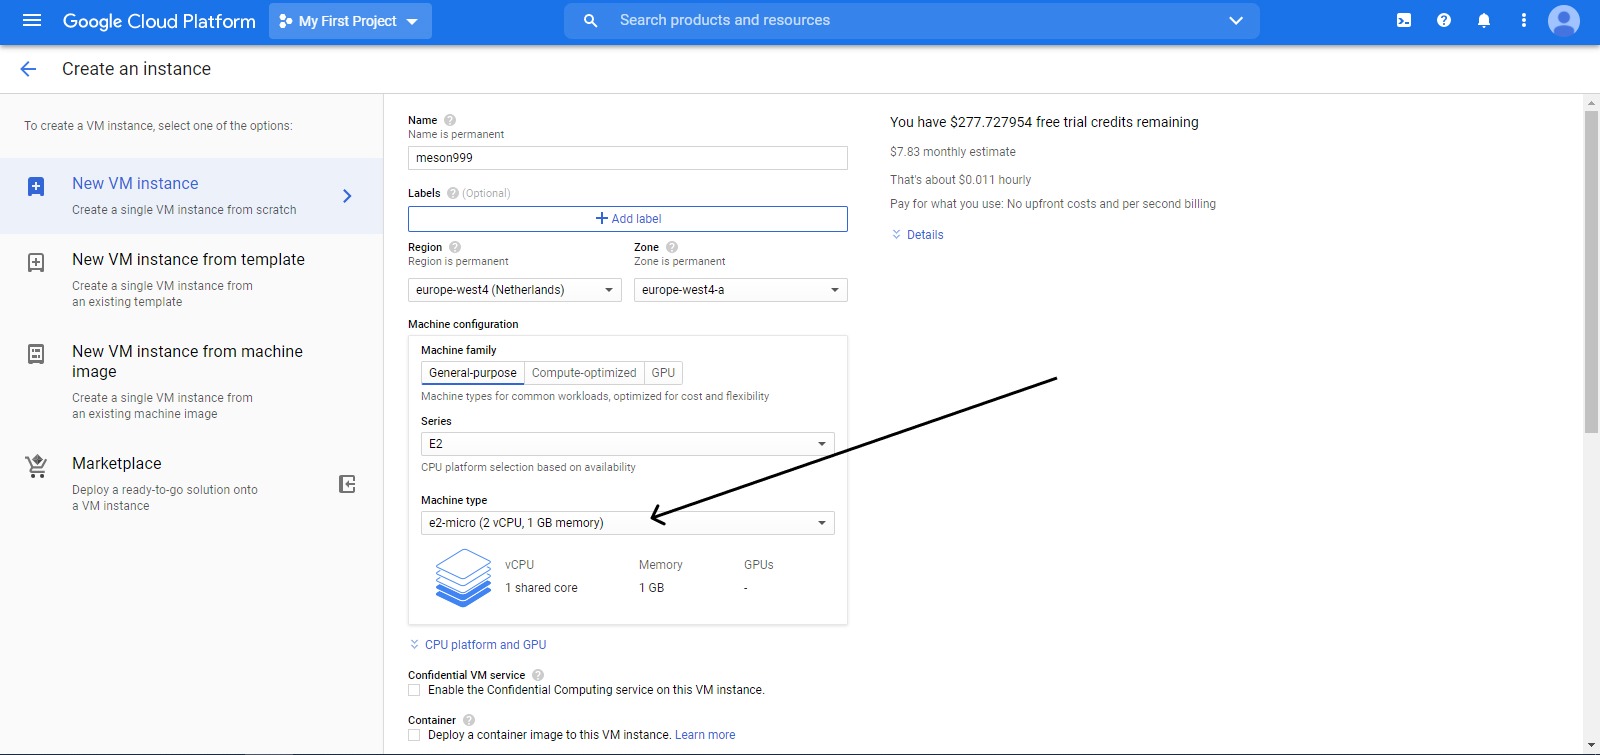Click the stacked layers machine type icon
This screenshot has height=755, width=1600.
[x=463, y=577]
